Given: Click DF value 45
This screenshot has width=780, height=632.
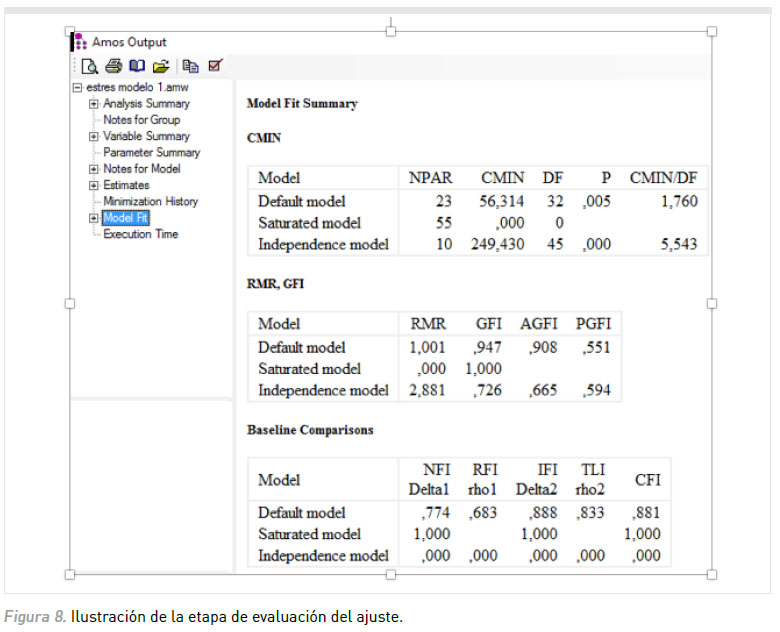Looking at the screenshot, I should (x=555, y=244).
